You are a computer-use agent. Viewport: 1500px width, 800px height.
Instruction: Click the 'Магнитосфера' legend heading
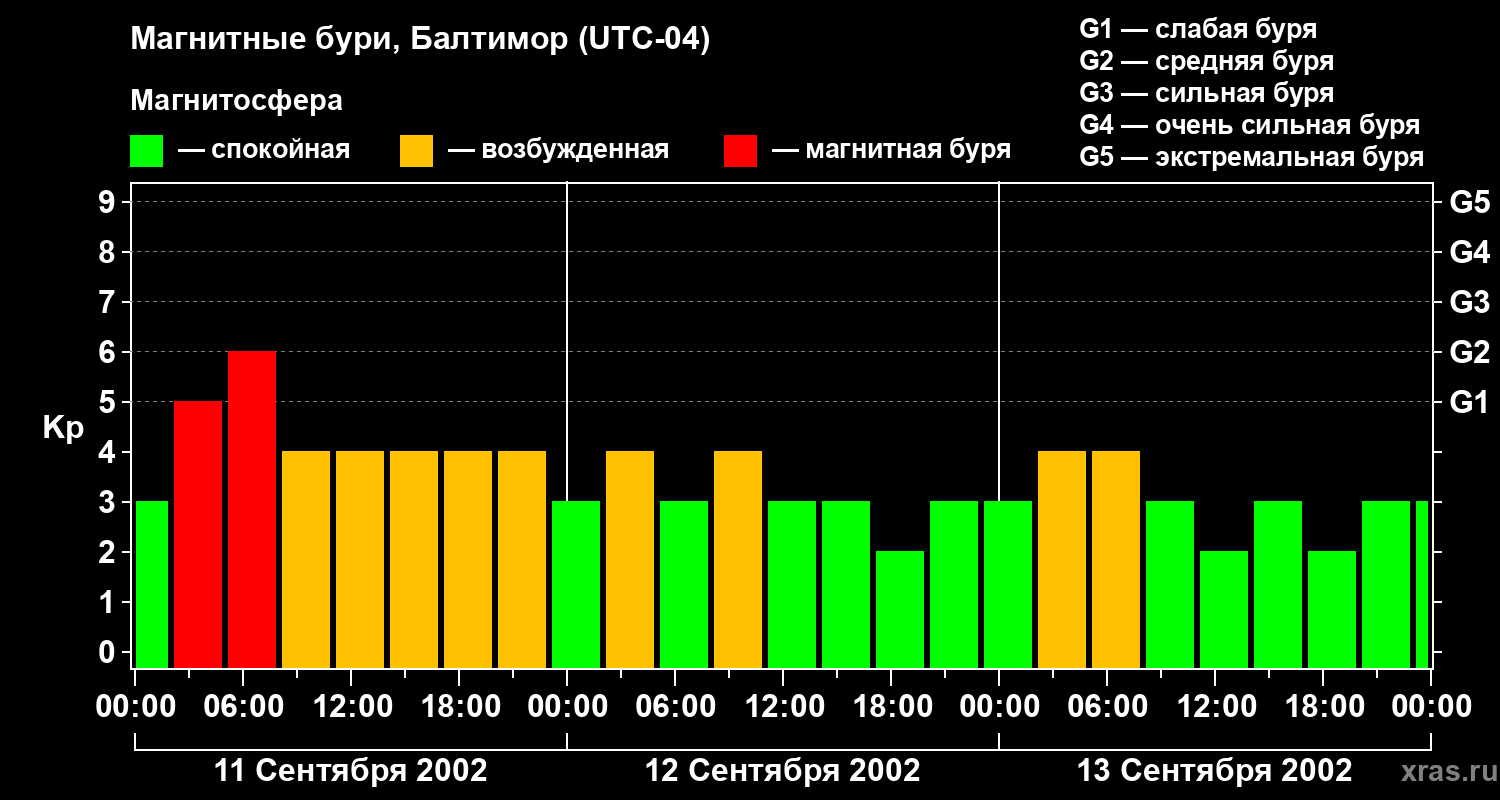236,101
